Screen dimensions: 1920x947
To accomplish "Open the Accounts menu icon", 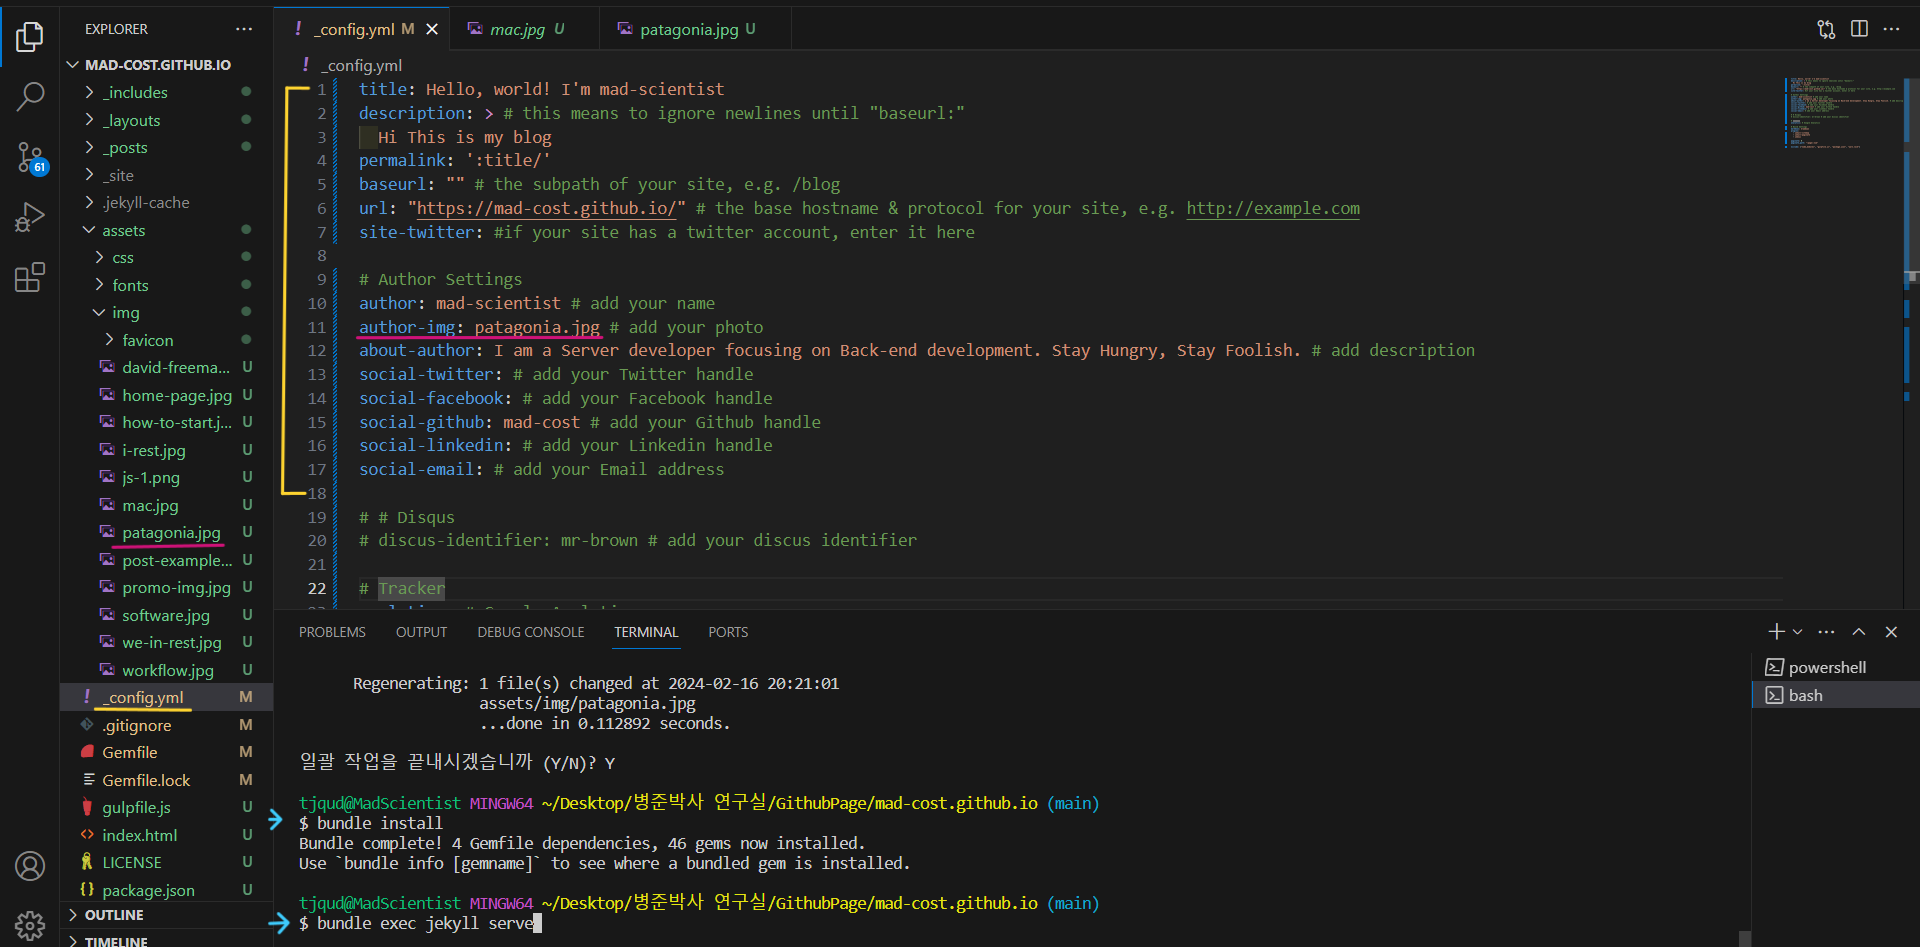I will [x=30, y=866].
